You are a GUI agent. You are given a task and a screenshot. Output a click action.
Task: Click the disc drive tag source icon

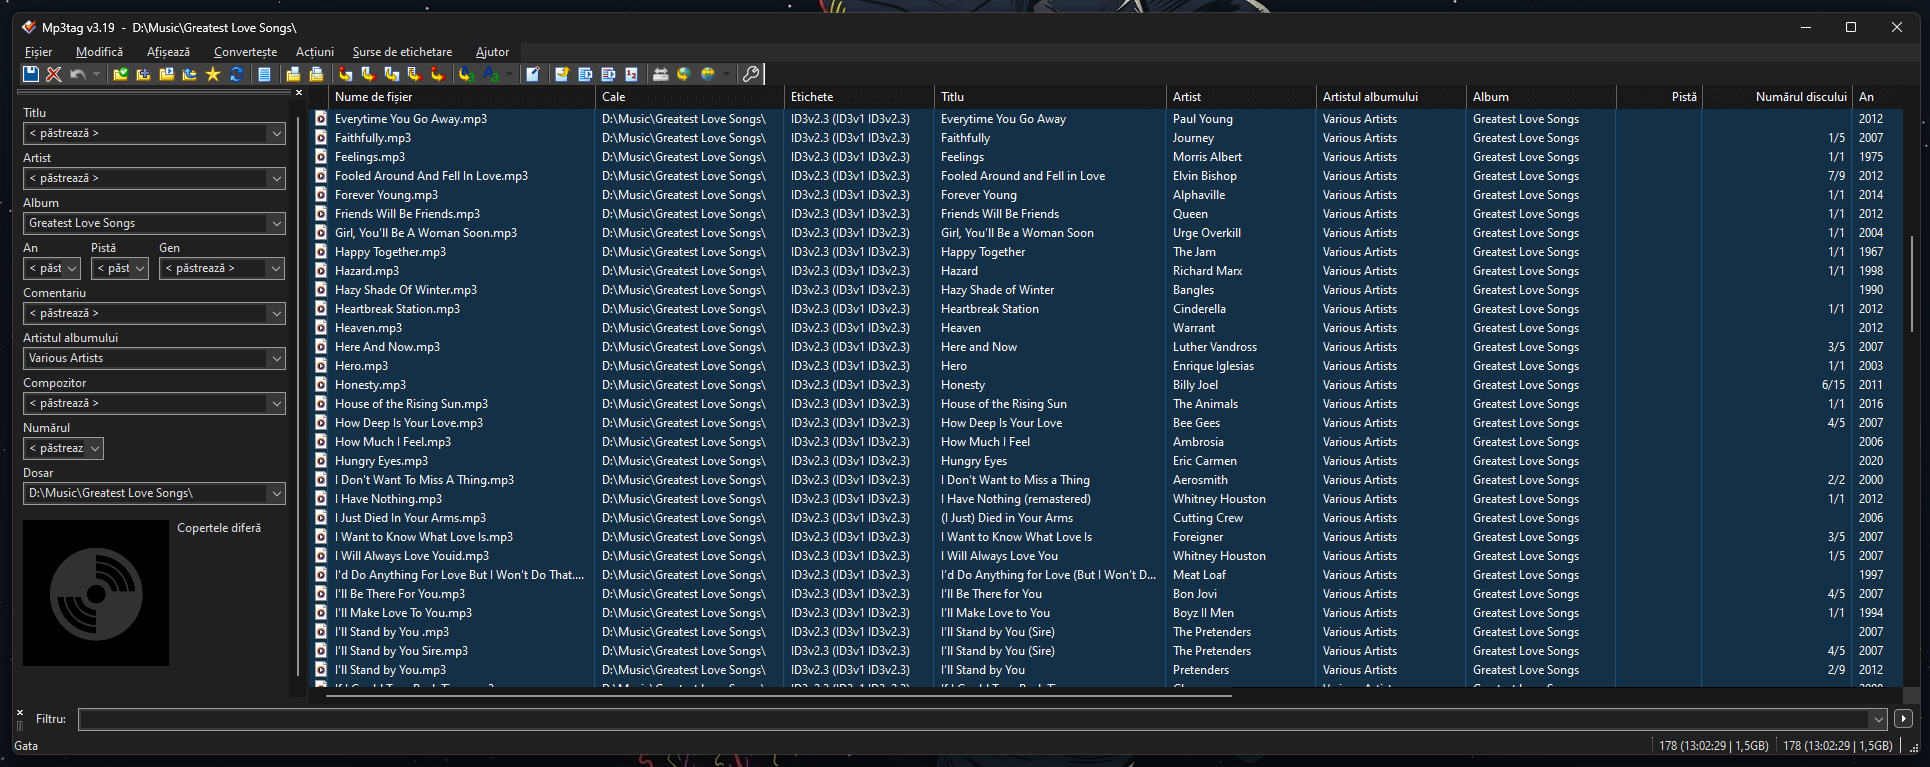click(661, 74)
